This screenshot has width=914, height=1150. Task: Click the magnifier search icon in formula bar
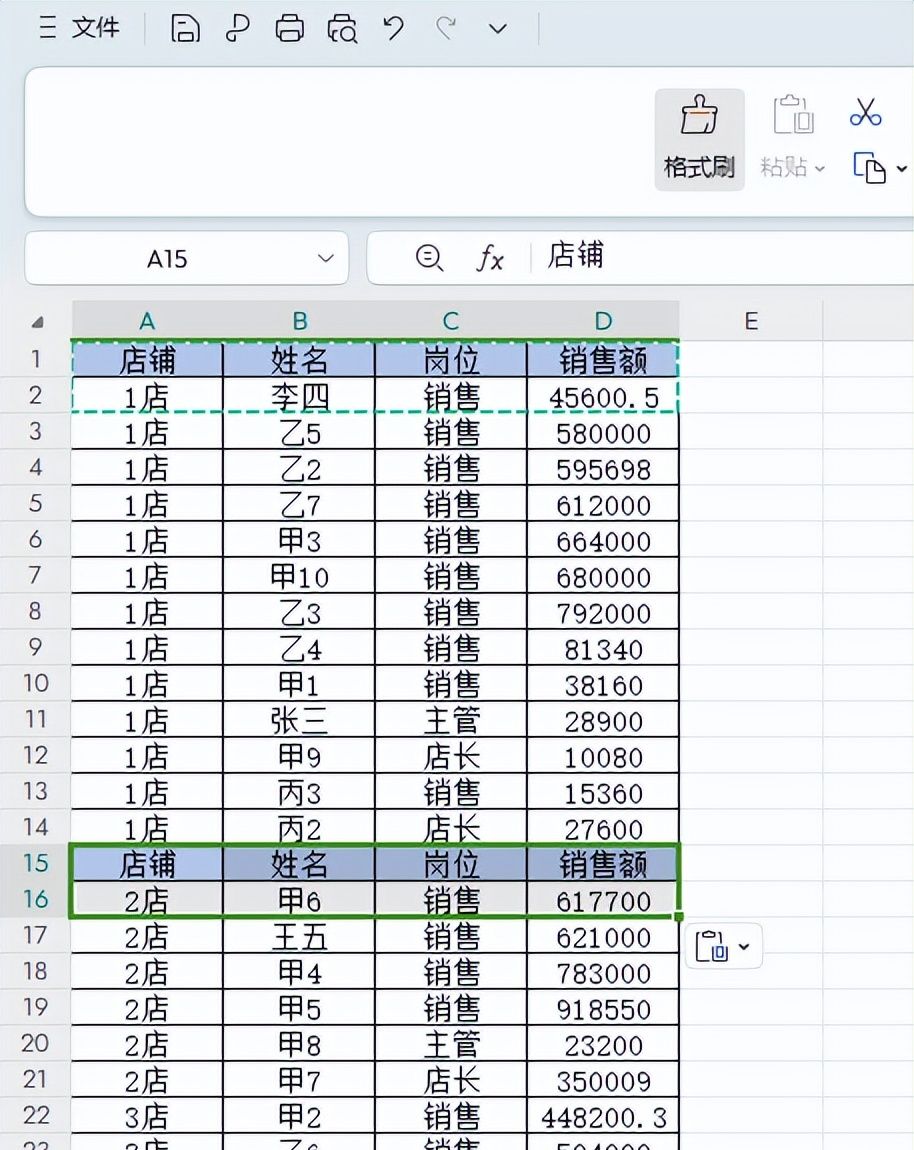point(429,256)
